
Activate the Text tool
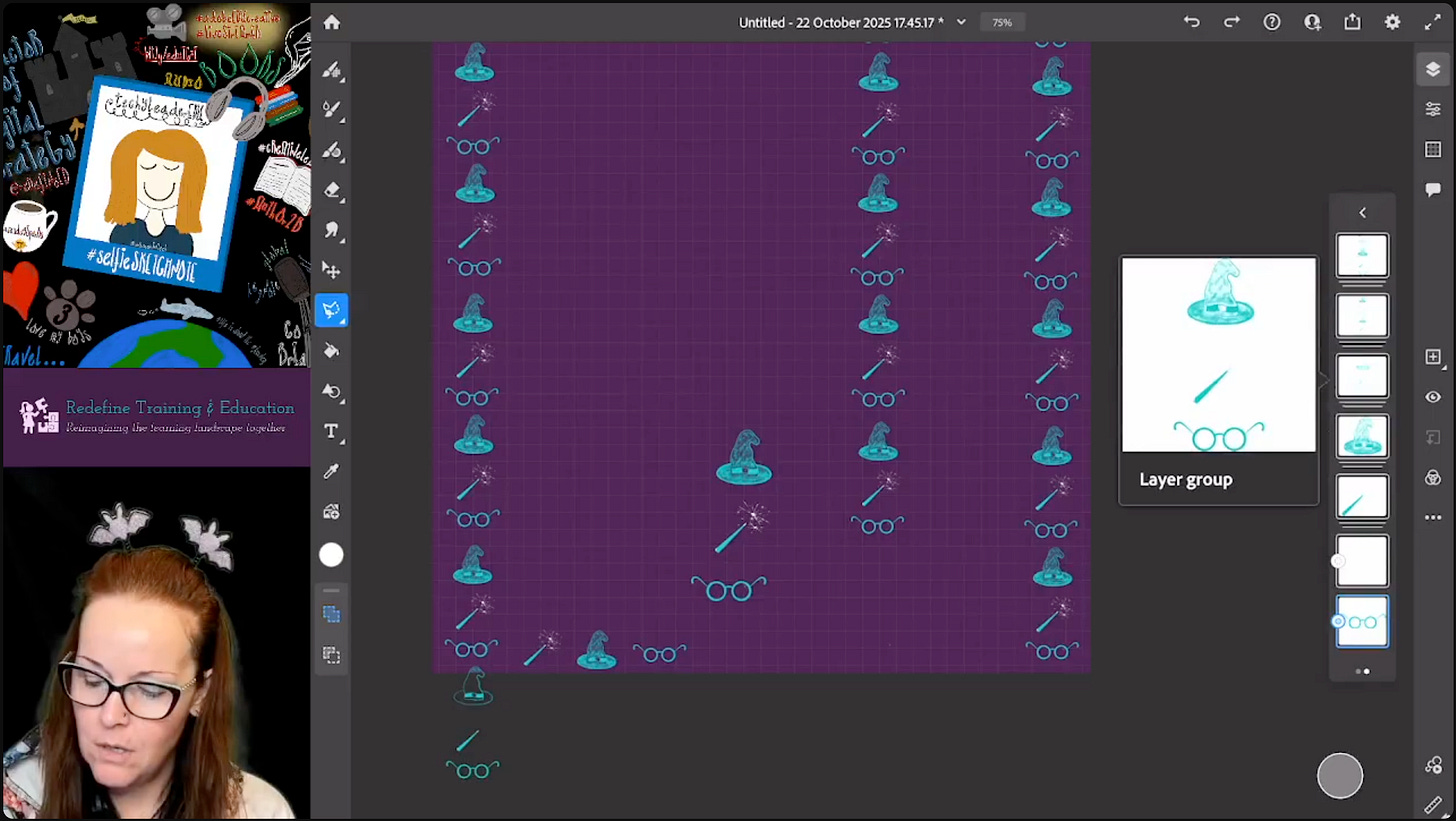(332, 431)
